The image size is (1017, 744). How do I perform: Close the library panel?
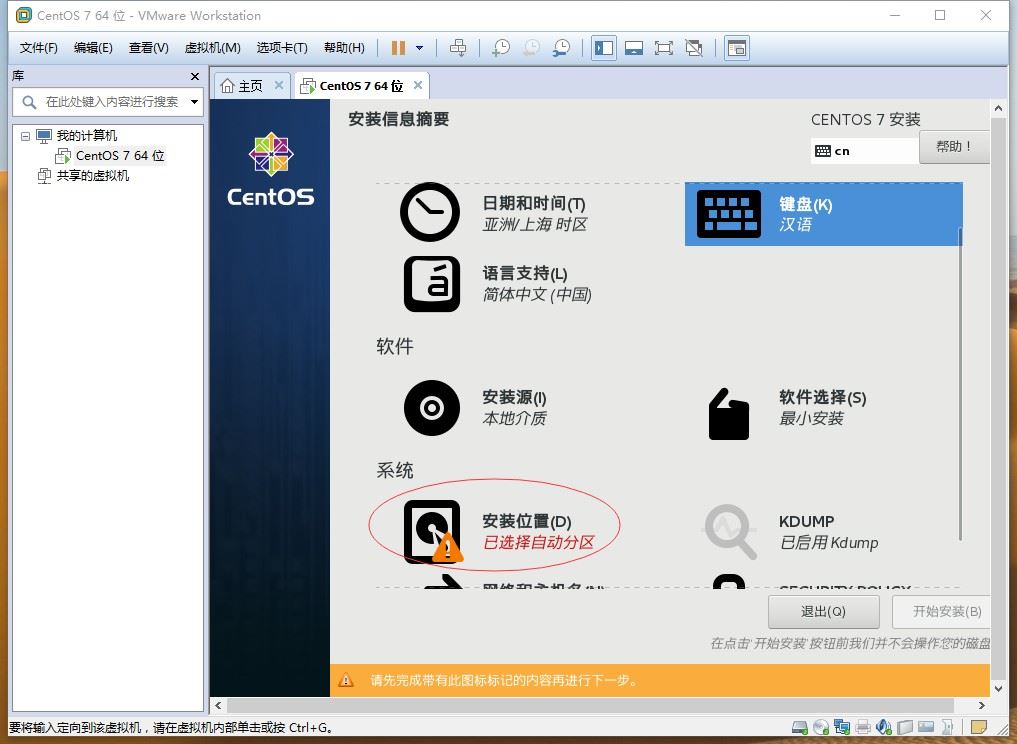(195, 77)
